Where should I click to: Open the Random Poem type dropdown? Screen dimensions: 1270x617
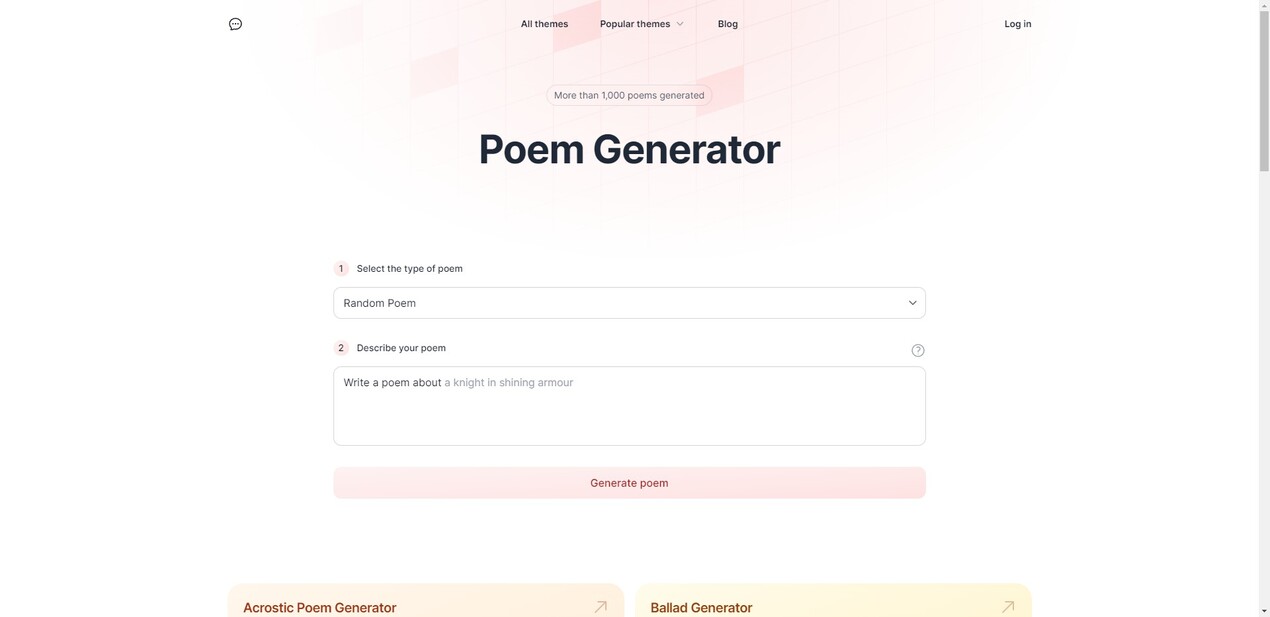click(x=628, y=302)
